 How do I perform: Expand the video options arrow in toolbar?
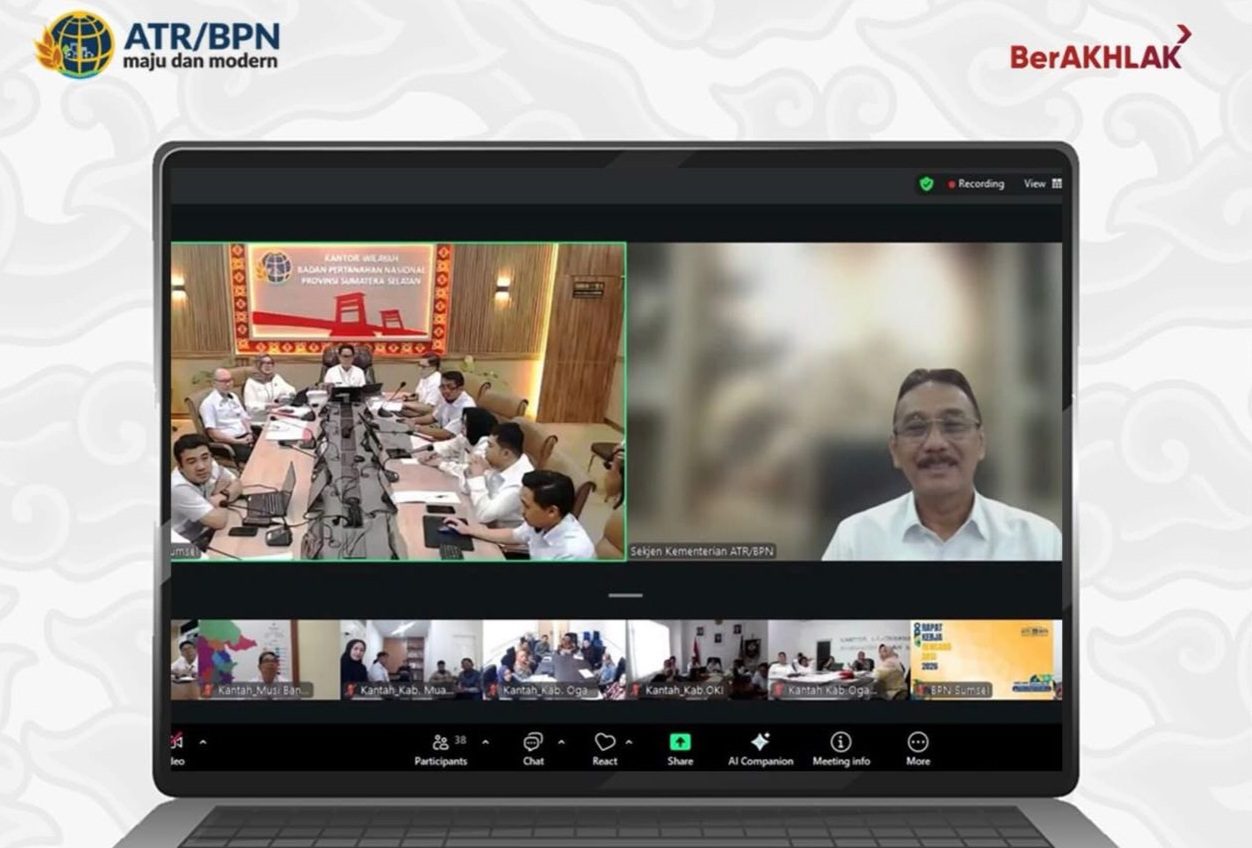point(203,743)
